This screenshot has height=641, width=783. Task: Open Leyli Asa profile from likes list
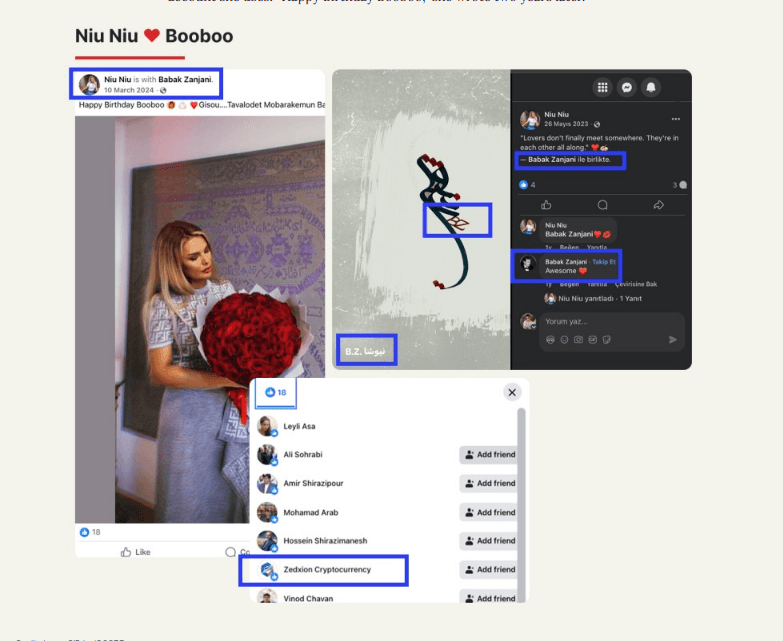click(299, 426)
